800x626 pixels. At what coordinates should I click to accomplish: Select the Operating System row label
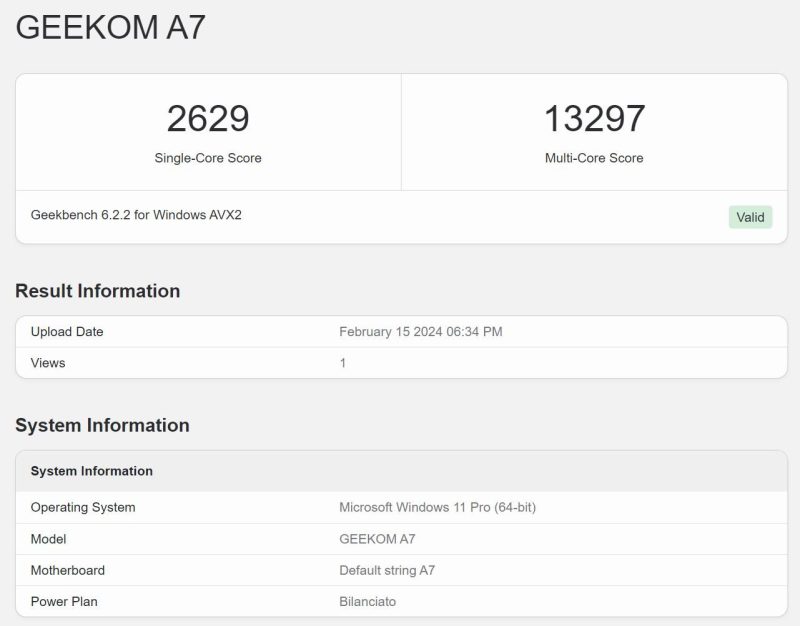(83, 507)
